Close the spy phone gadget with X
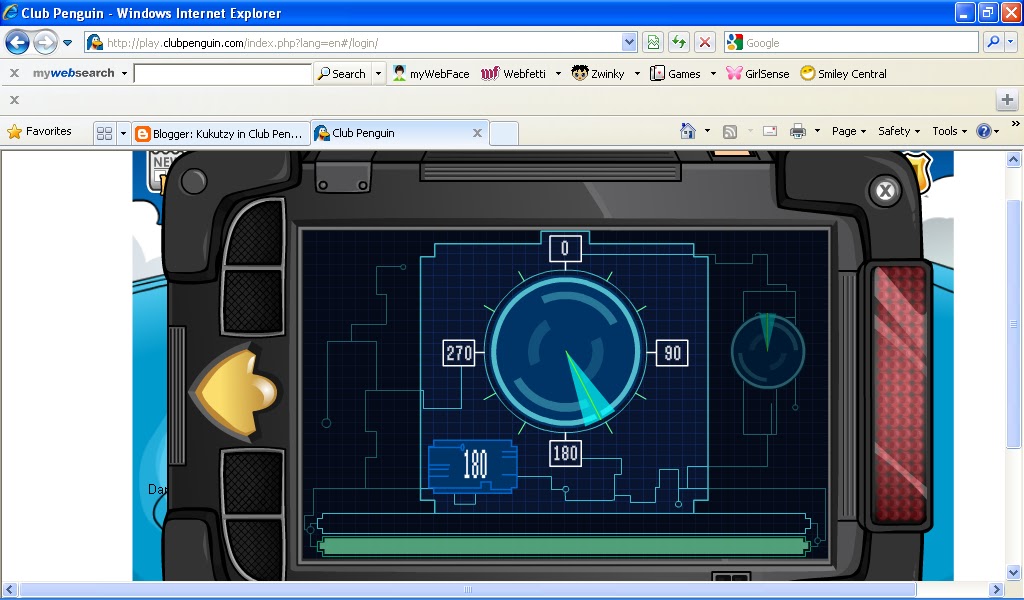Screen dimensions: 1024x600 pyautogui.click(x=885, y=191)
